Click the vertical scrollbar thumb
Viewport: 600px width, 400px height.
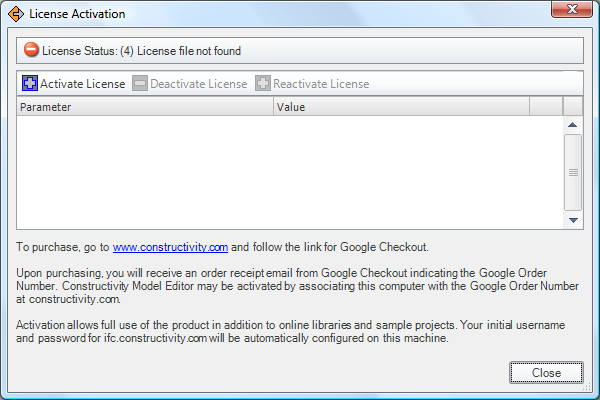[573, 172]
